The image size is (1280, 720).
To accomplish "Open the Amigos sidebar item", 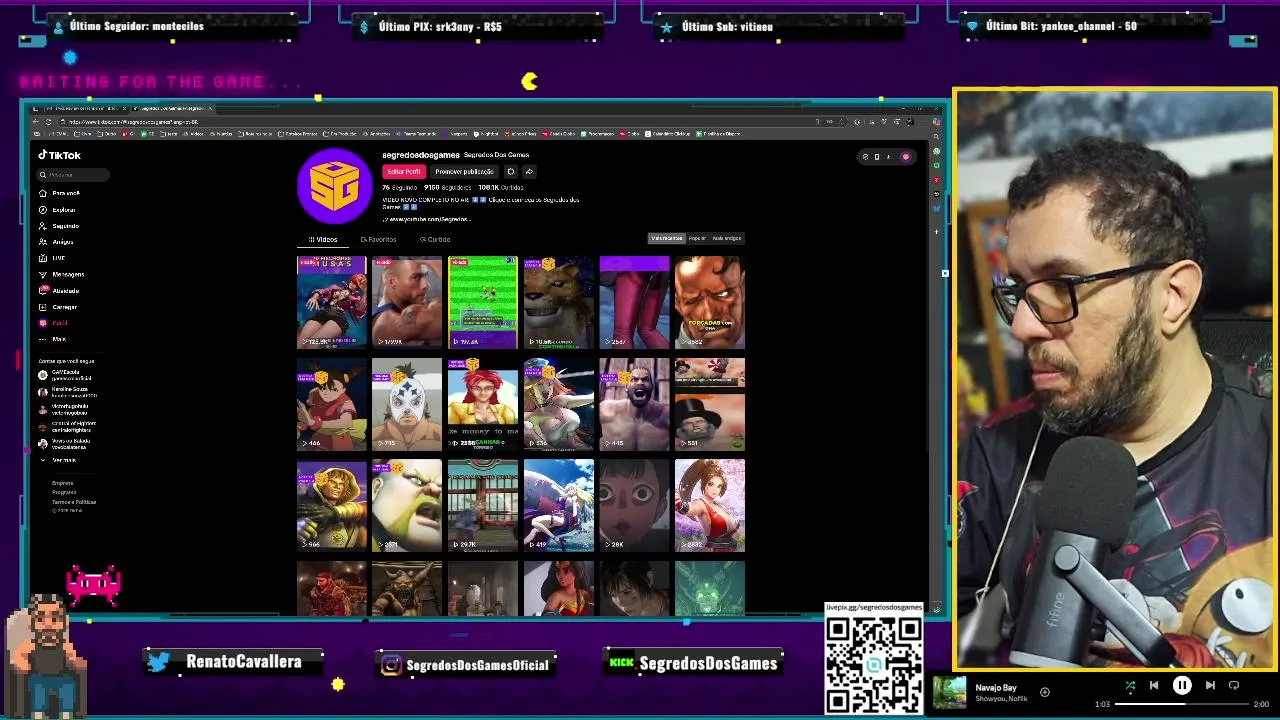I will tap(56, 242).
